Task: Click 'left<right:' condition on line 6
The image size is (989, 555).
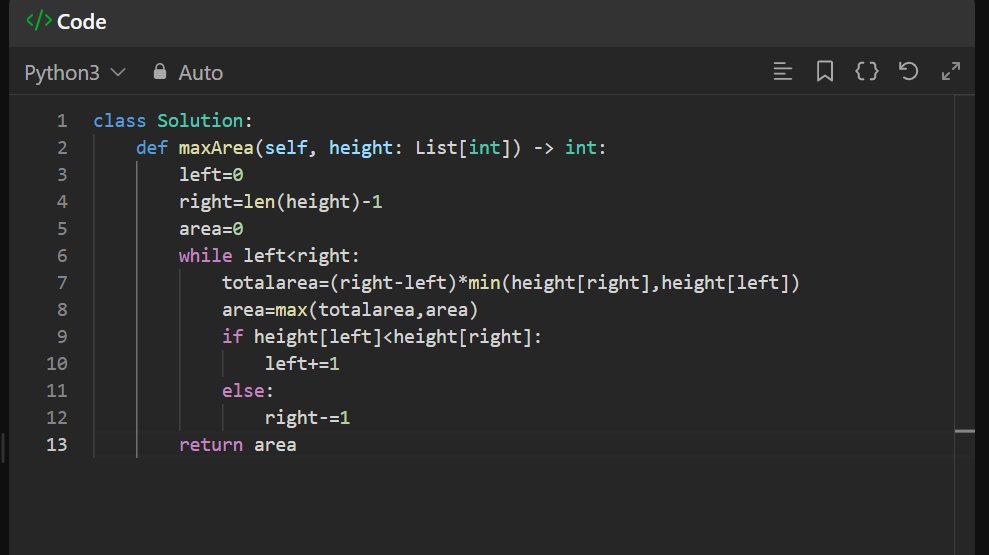Action: (x=301, y=255)
